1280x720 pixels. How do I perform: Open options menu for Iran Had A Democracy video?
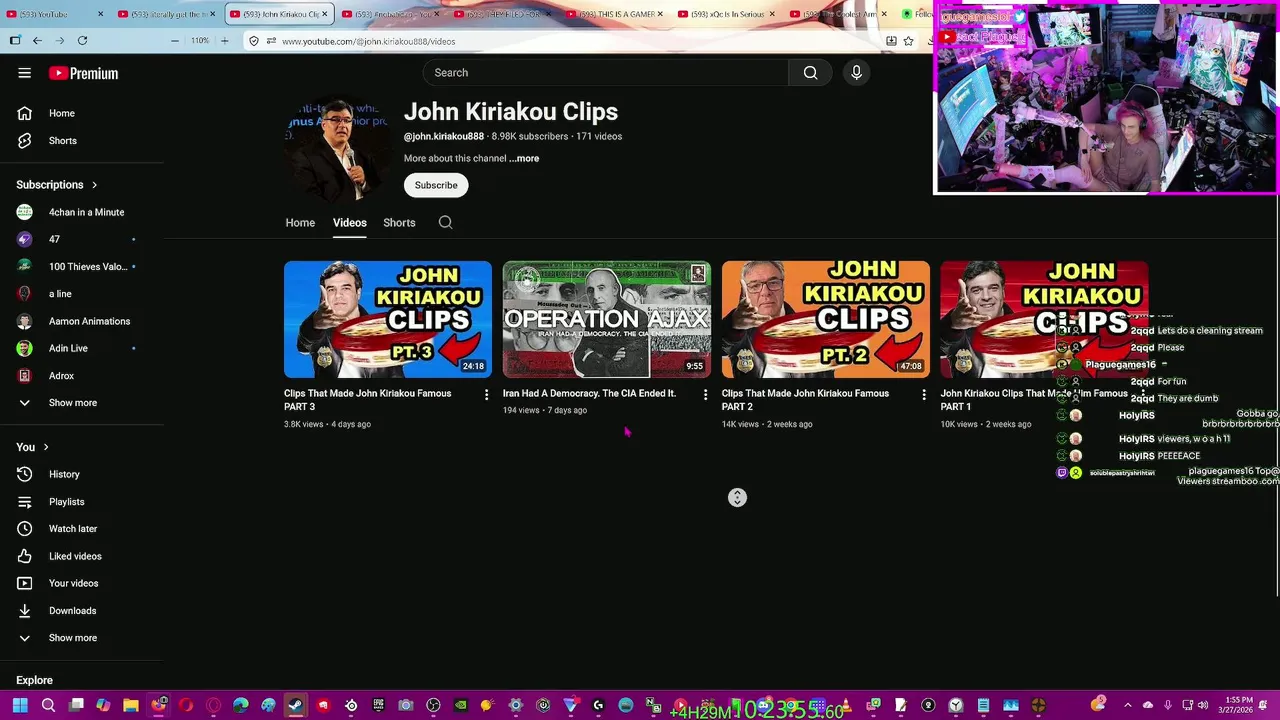coord(706,395)
